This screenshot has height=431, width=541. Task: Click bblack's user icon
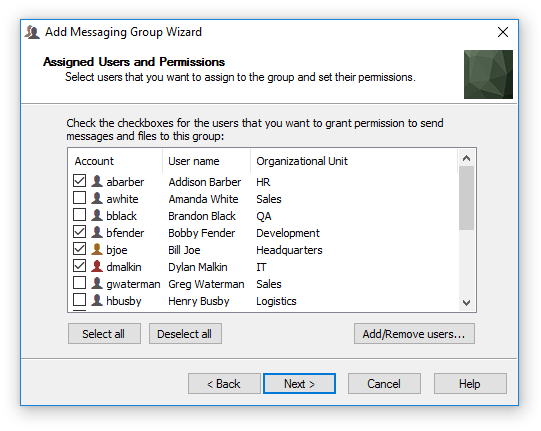click(x=97, y=215)
